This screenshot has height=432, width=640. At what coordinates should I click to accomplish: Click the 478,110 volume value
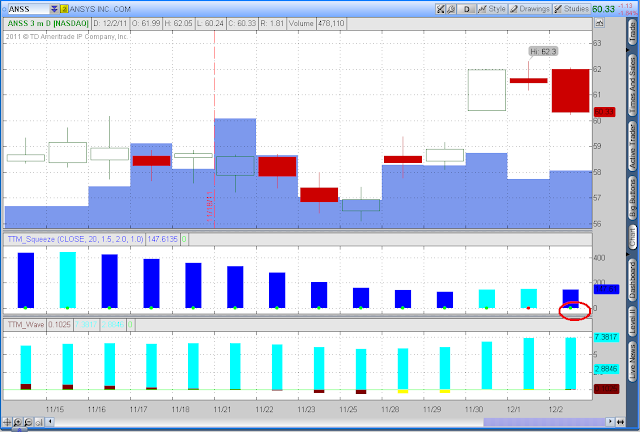331,23
